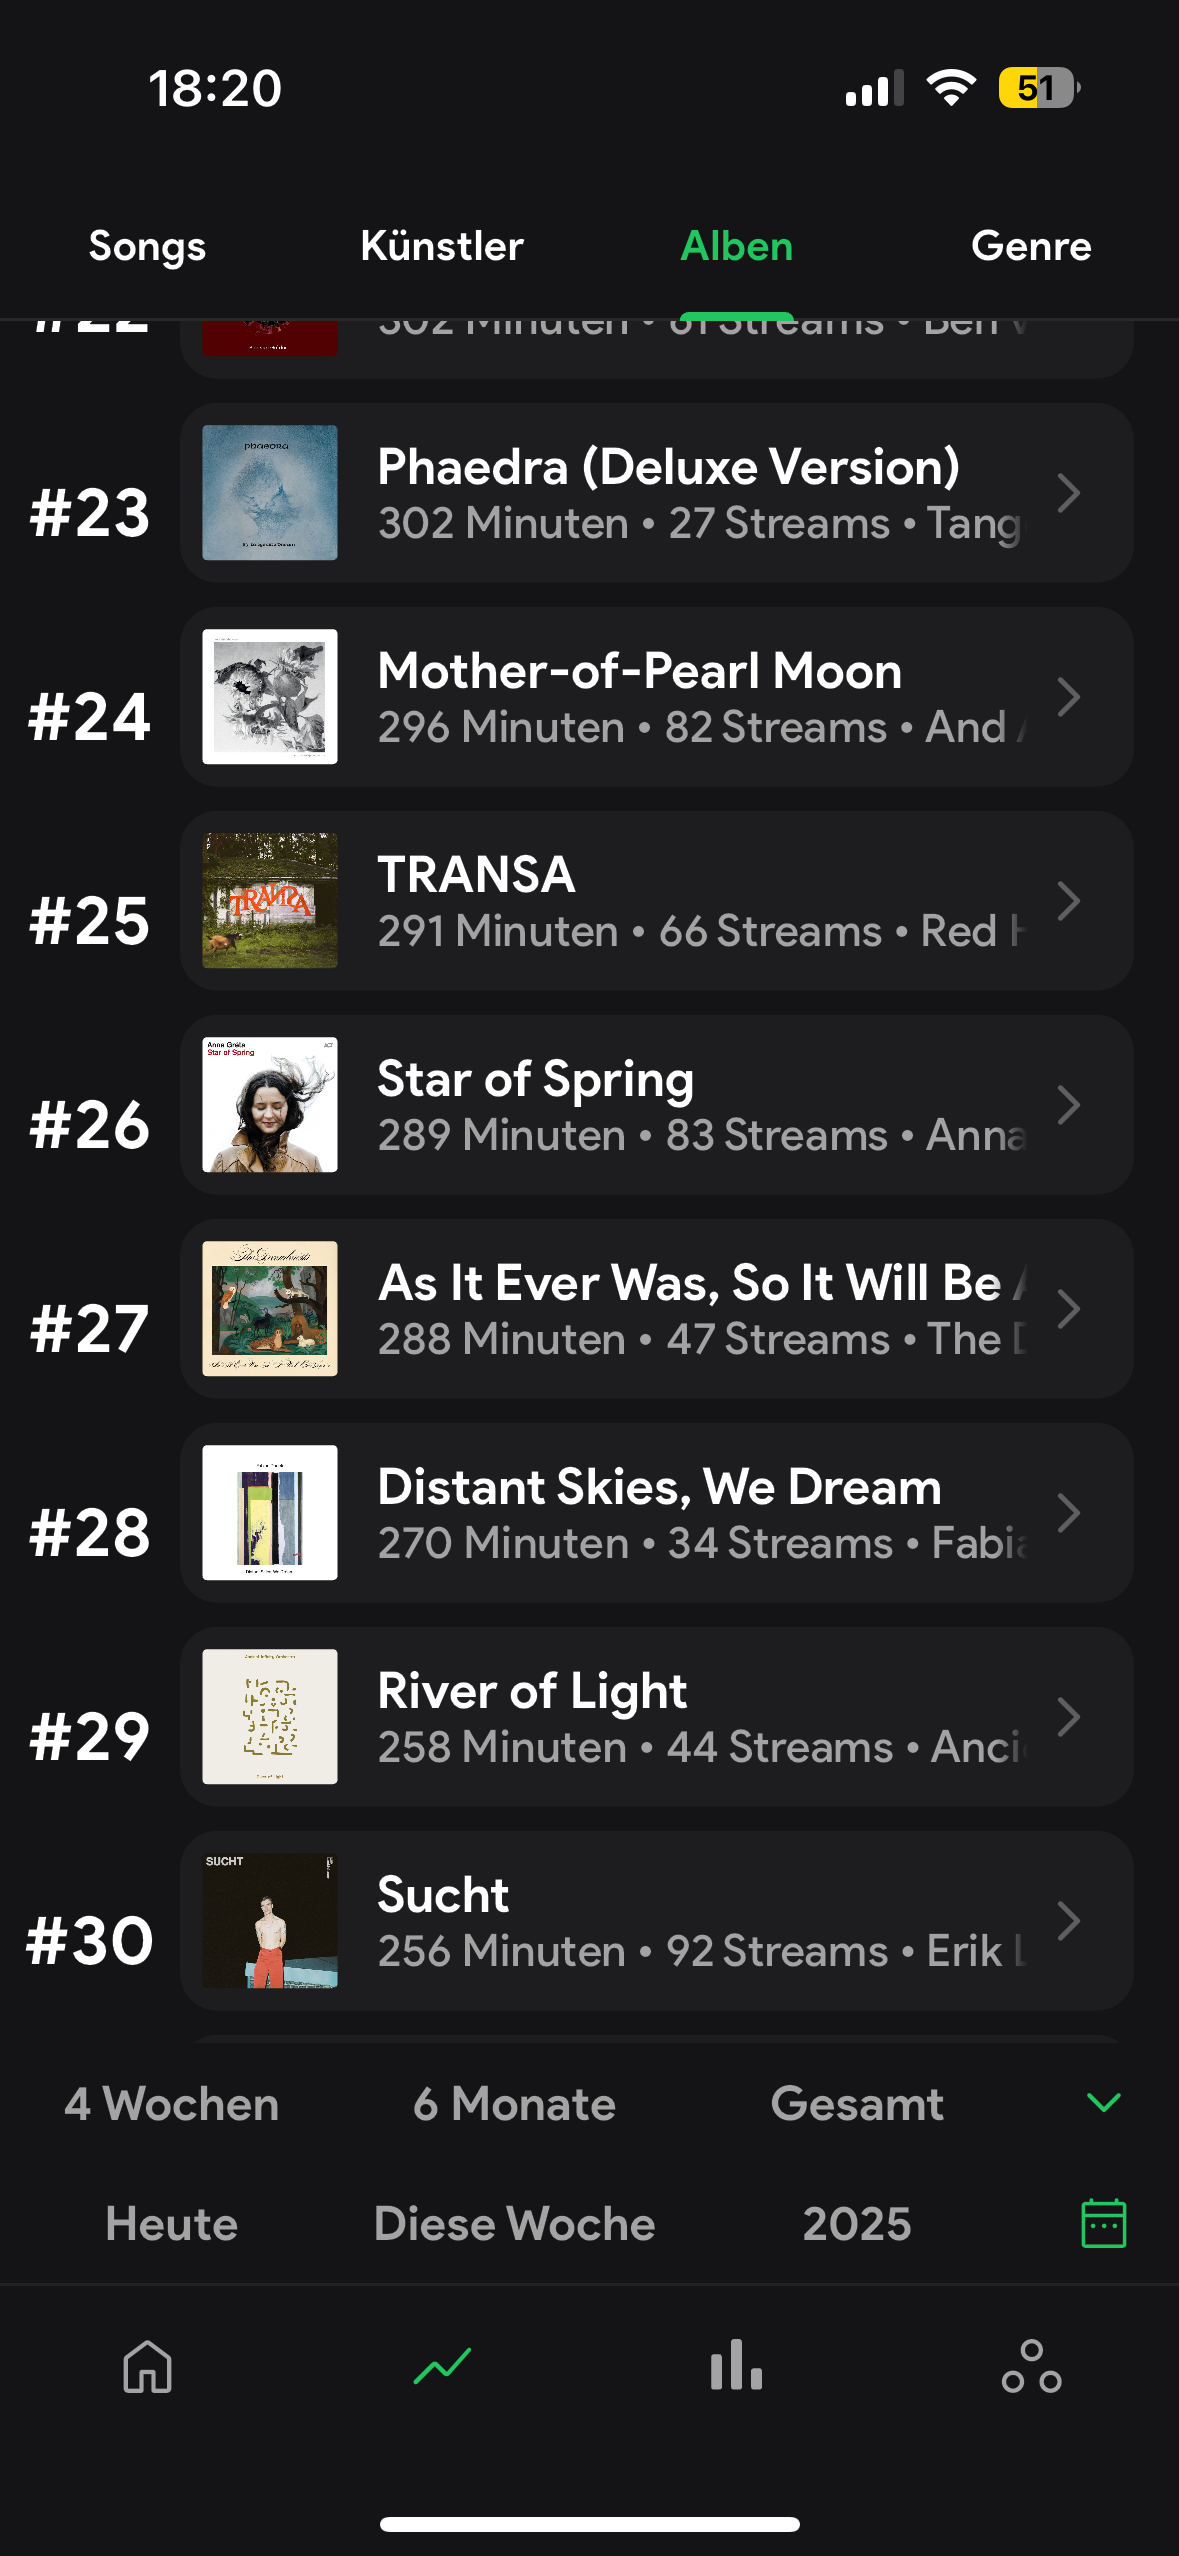Tap the Phaedra album cover
This screenshot has width=1179, height=2556.
(x=270, y=493)
